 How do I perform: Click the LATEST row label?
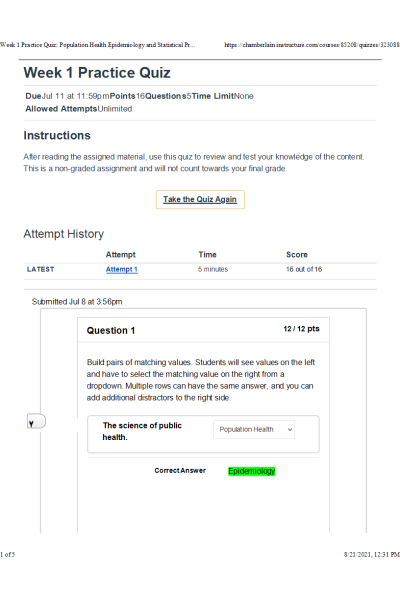coord(40,269)
